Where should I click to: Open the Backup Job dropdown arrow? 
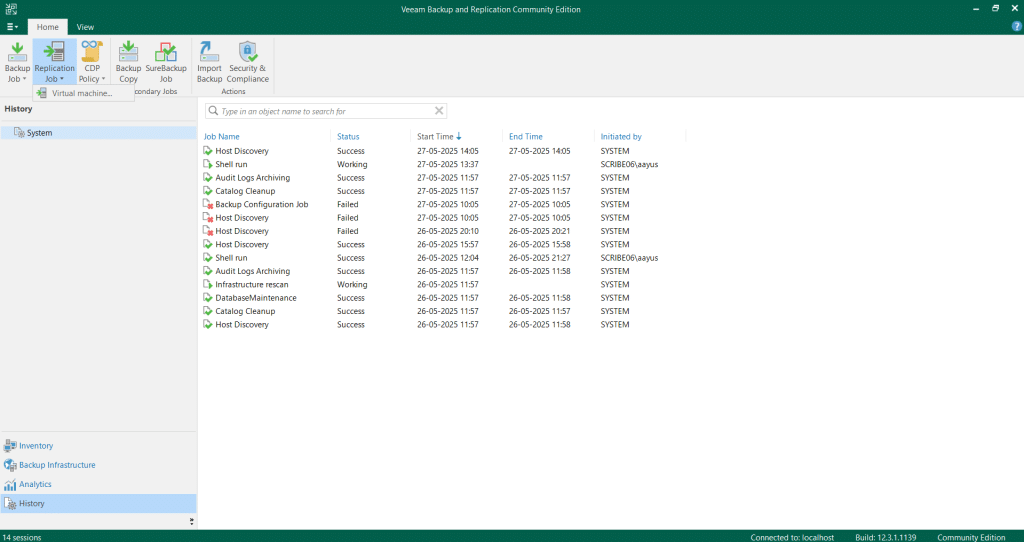point(24,79)
